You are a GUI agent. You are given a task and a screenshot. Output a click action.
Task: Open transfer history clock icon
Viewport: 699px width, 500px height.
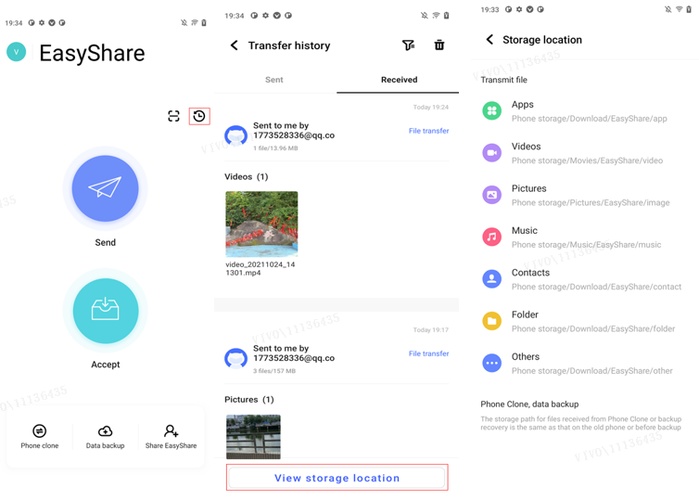pos(199,116)
